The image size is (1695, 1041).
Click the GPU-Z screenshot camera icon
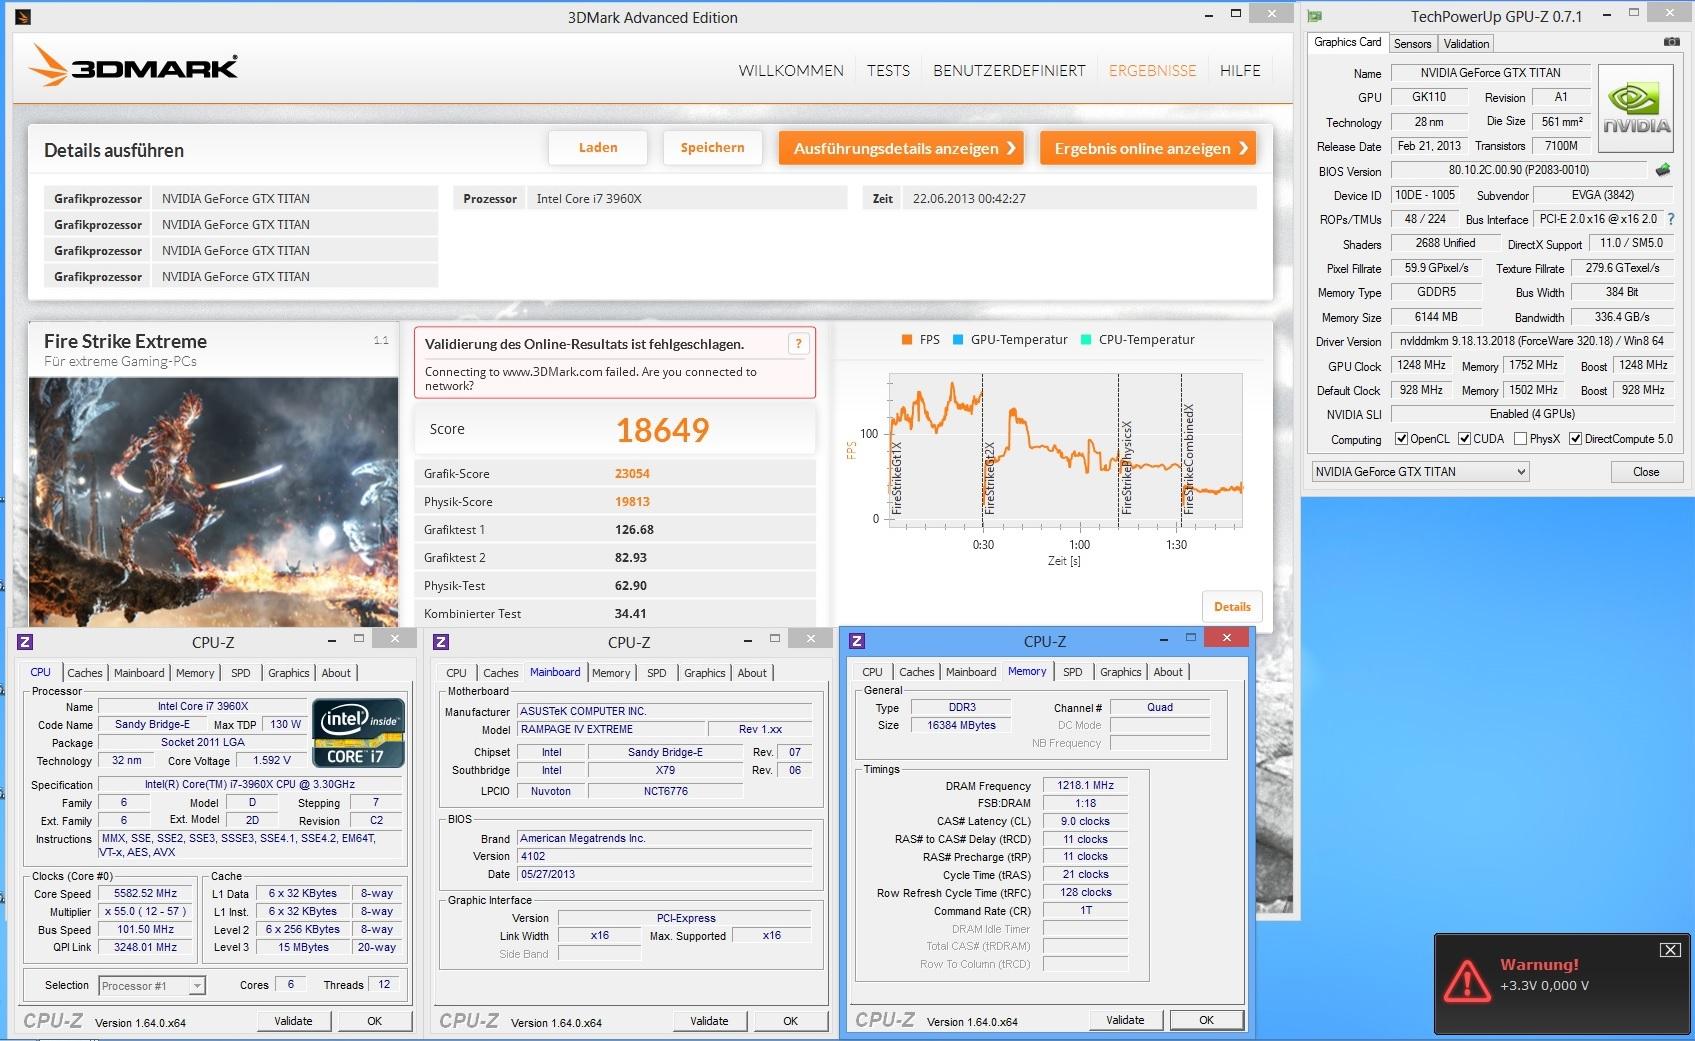coord(1671,42)
